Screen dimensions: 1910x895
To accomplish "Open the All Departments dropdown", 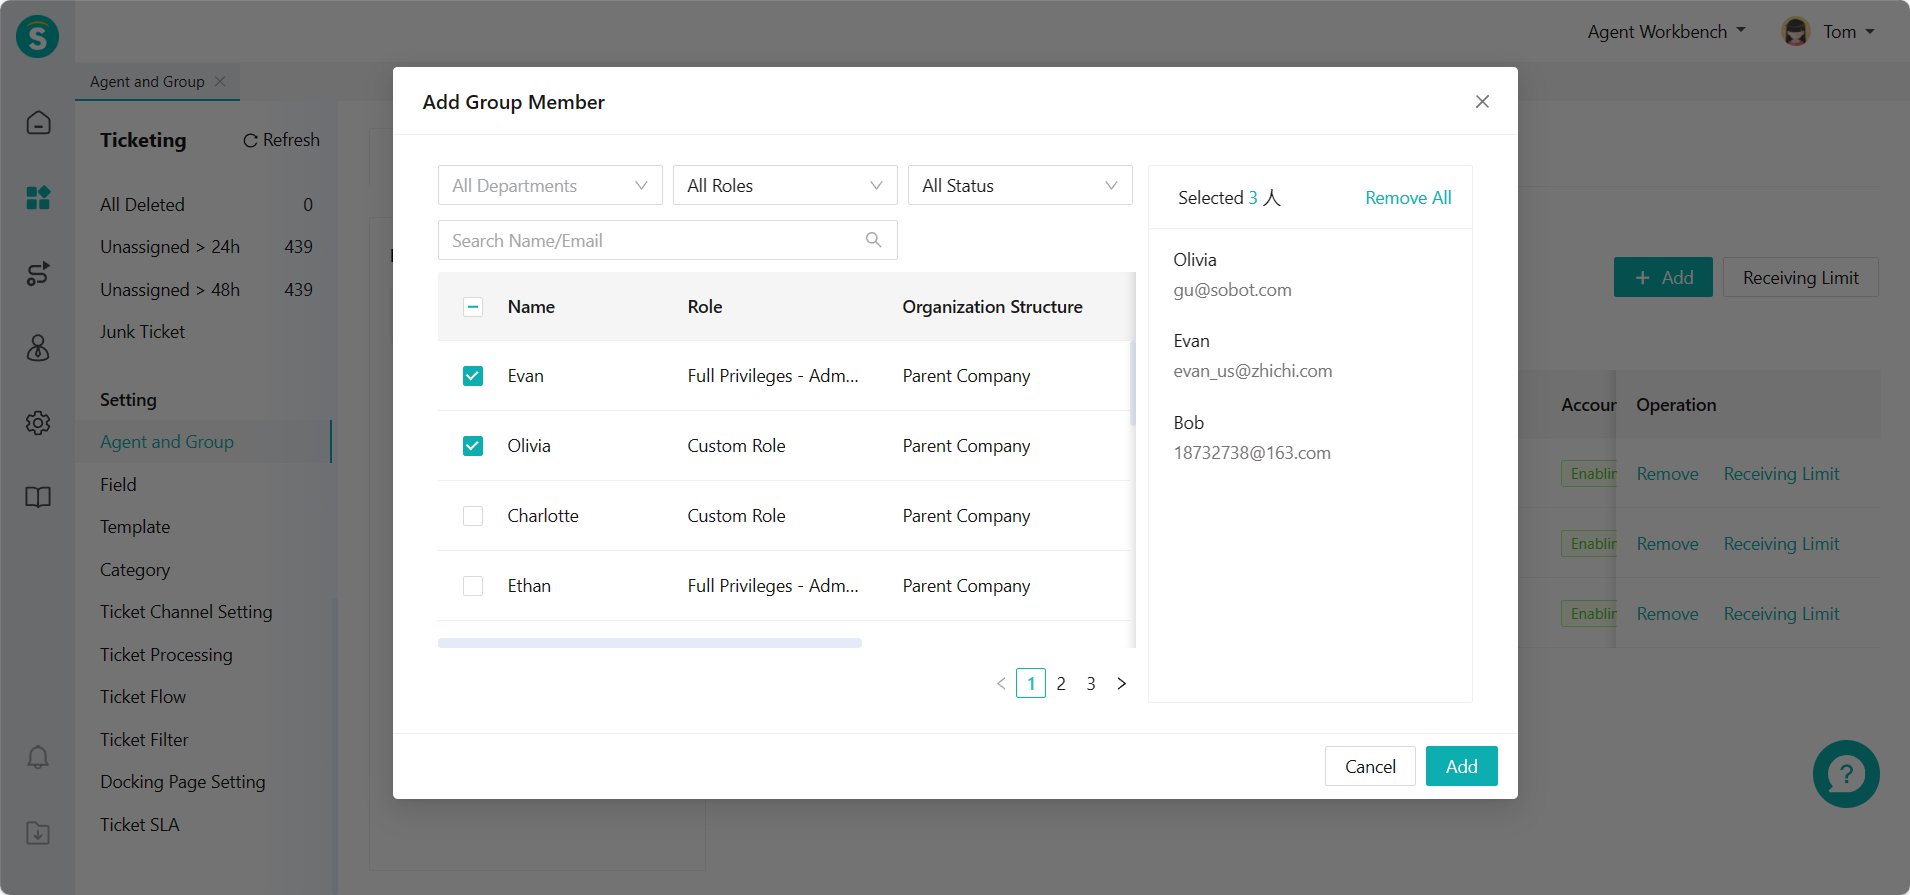I will pyautogui.click(x=550, y=185).
